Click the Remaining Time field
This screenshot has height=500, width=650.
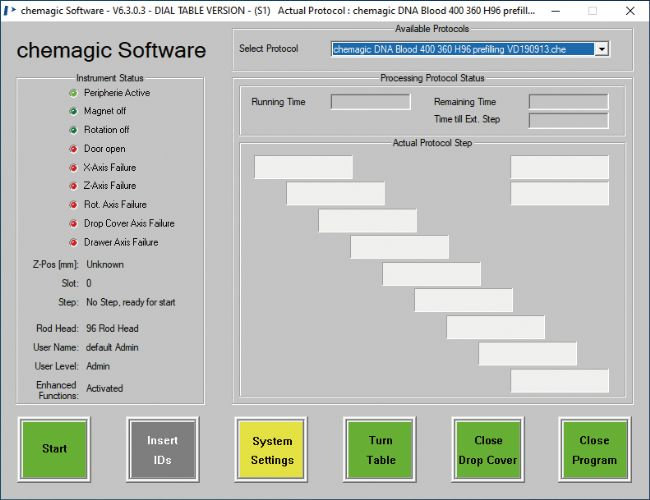(x=568, y=102)
